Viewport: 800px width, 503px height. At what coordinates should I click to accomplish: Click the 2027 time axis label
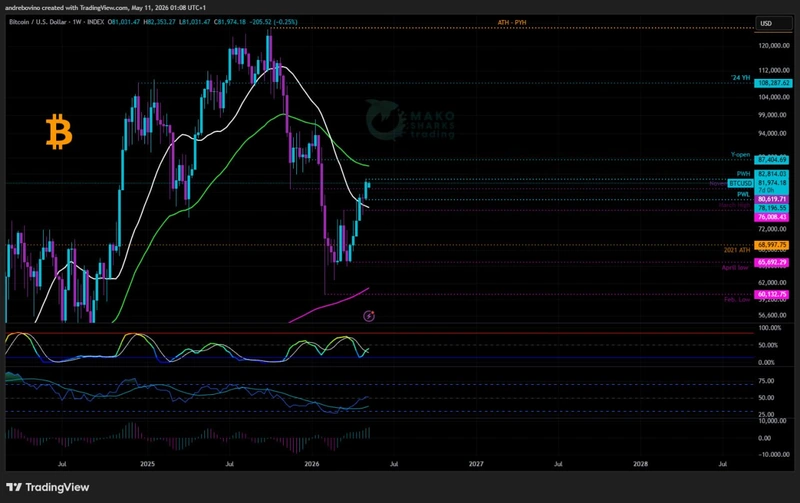click(476, 464)
